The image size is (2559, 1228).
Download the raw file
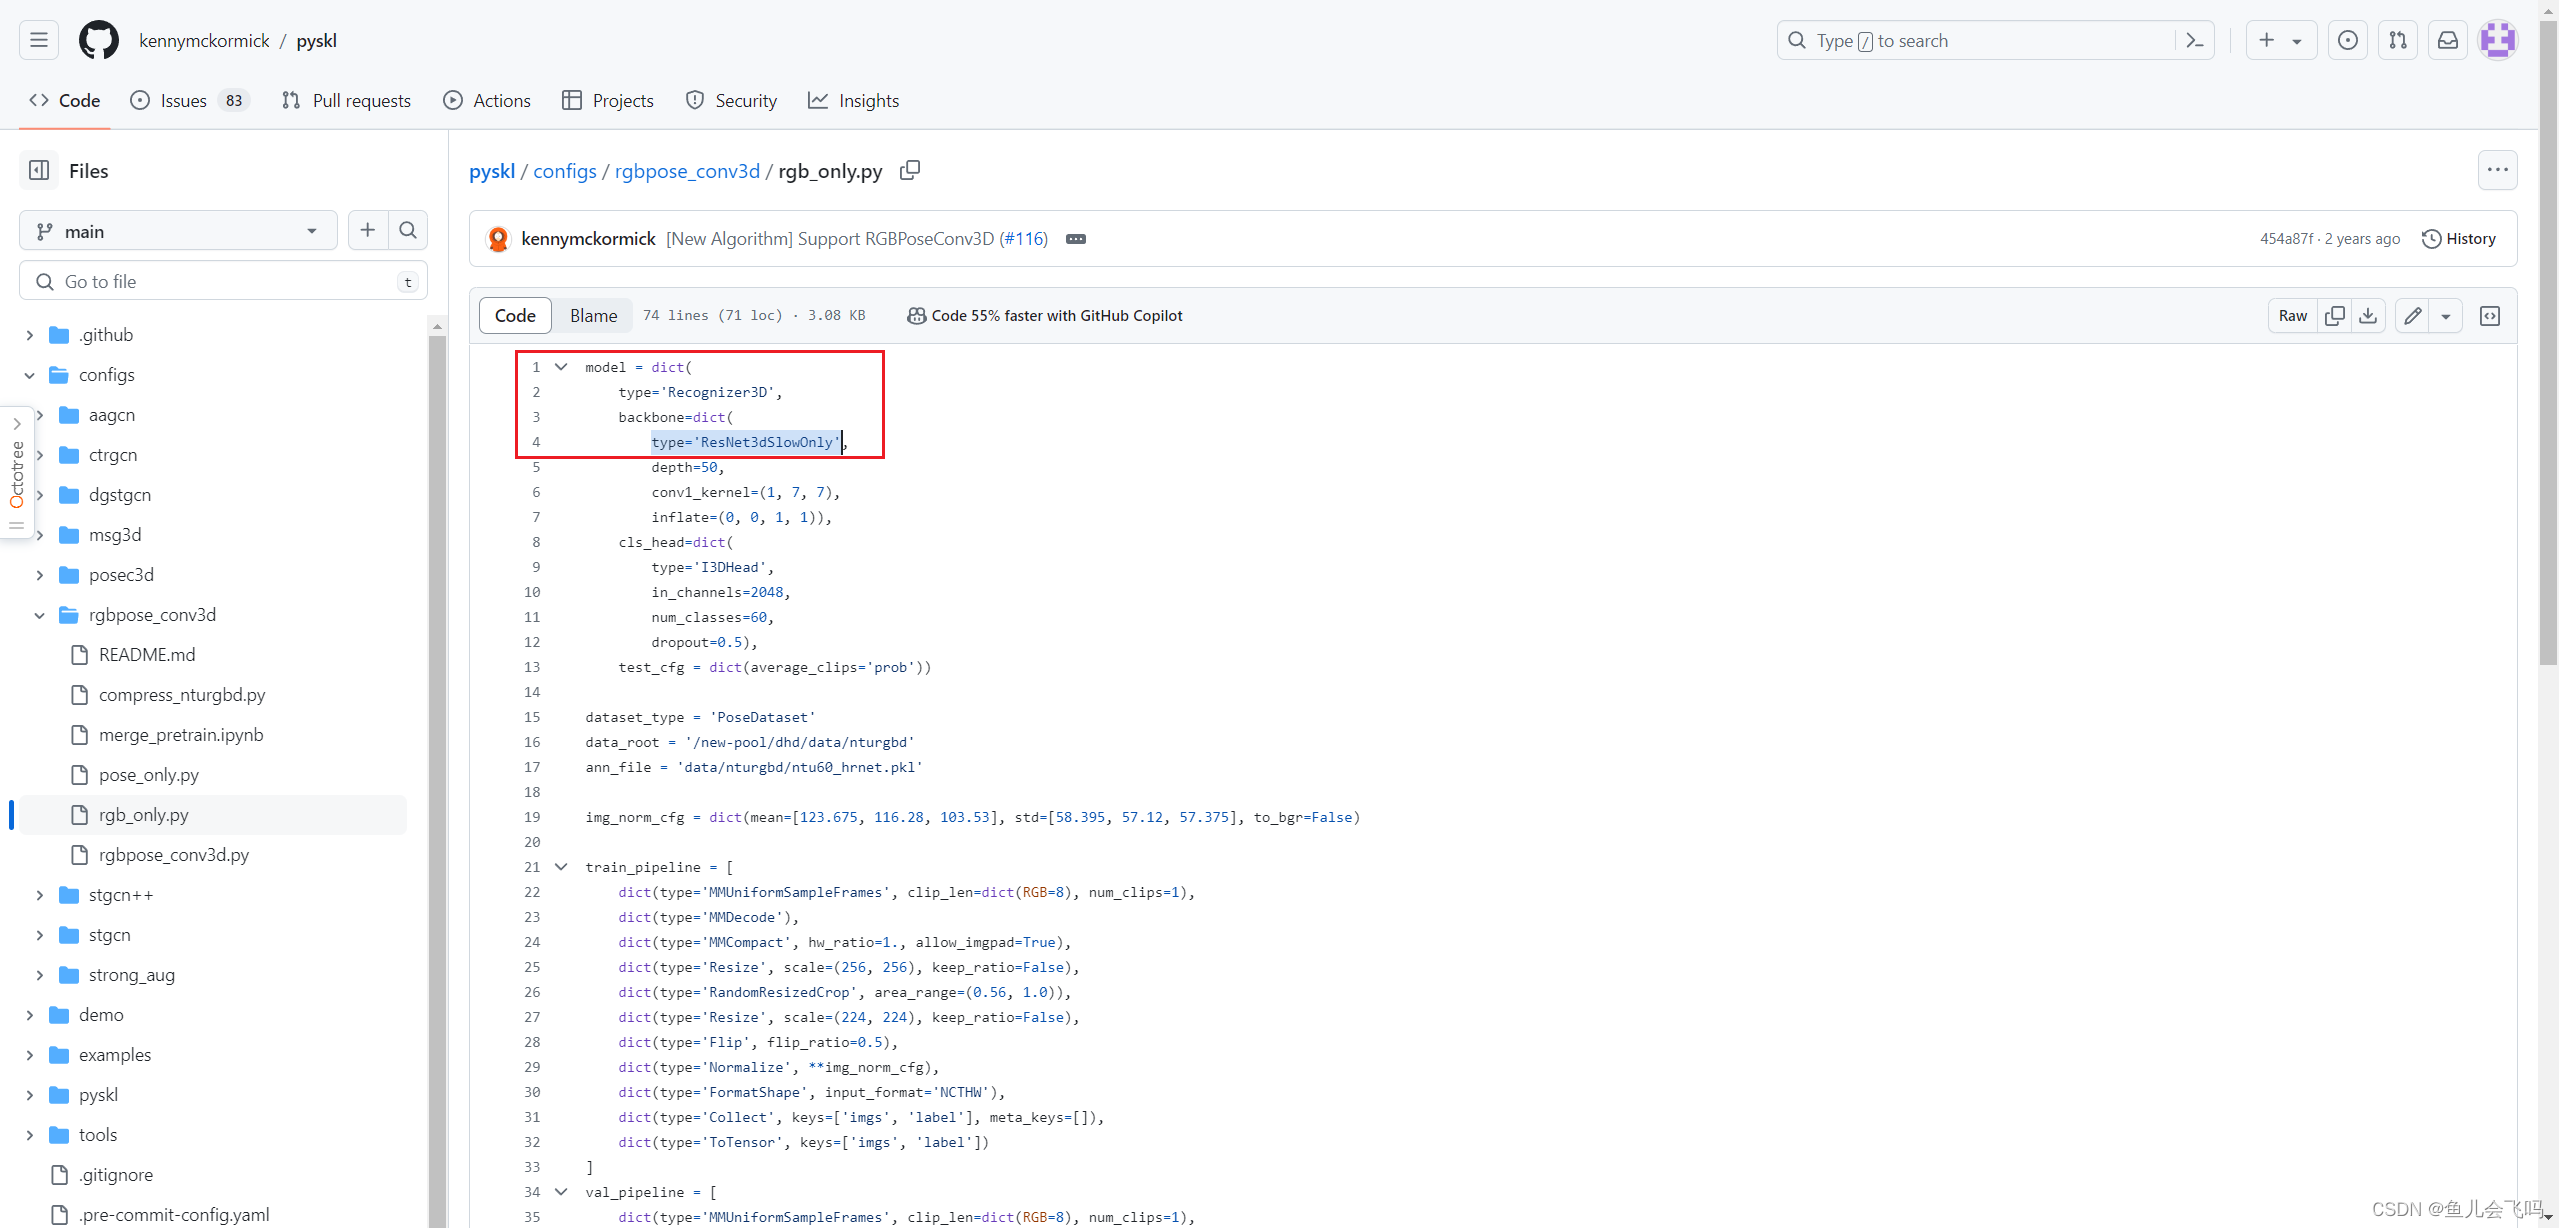[2368, 316]
